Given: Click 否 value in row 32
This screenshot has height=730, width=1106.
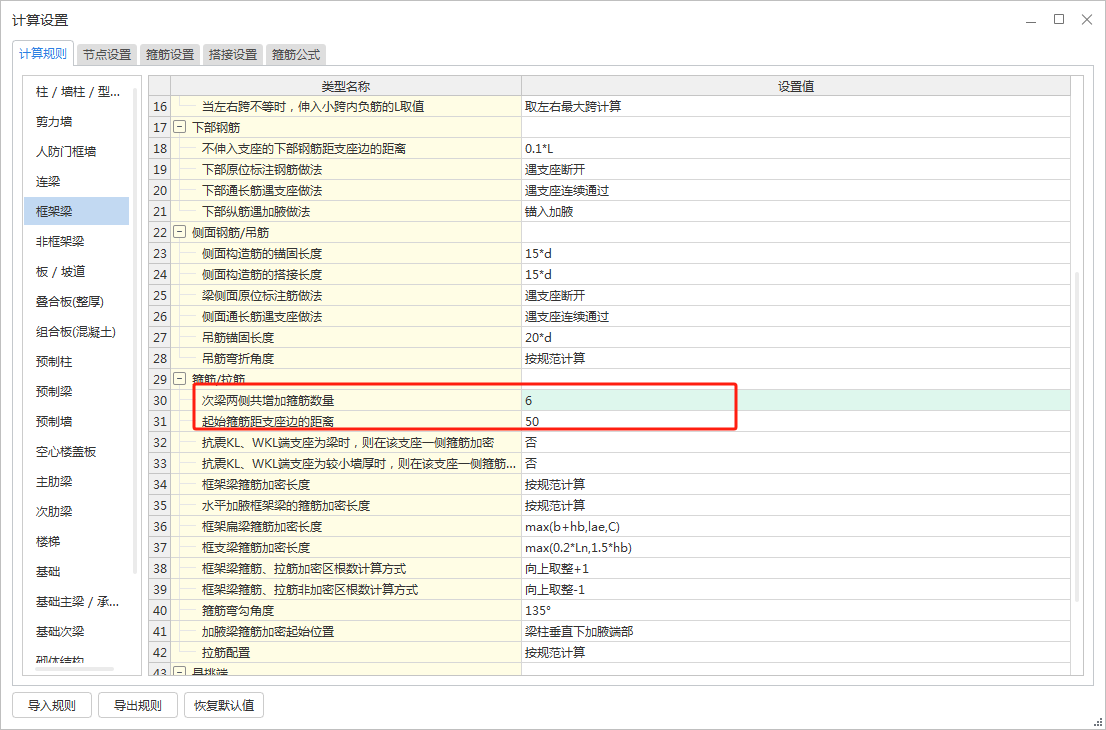Looking at the screenshot, I should pyautogui.click(x=796, y=442).
